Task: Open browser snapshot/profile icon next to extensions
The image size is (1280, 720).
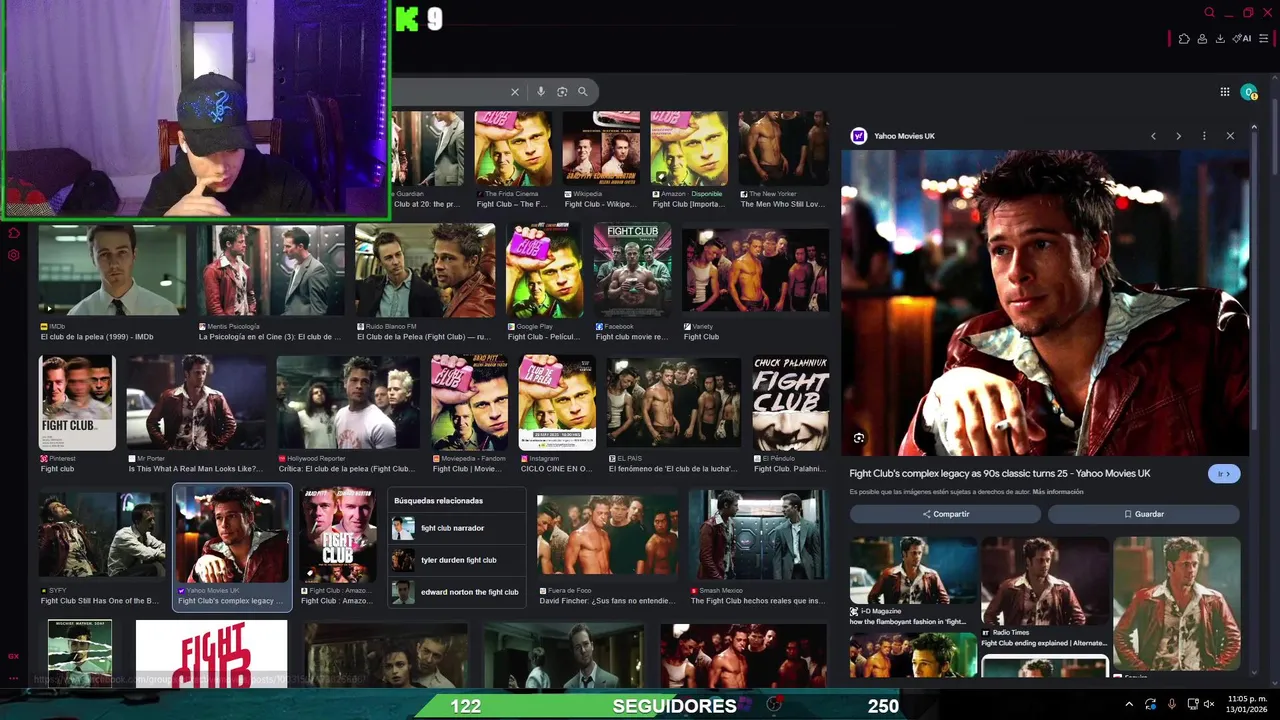Action: (x=1202, y=39)
